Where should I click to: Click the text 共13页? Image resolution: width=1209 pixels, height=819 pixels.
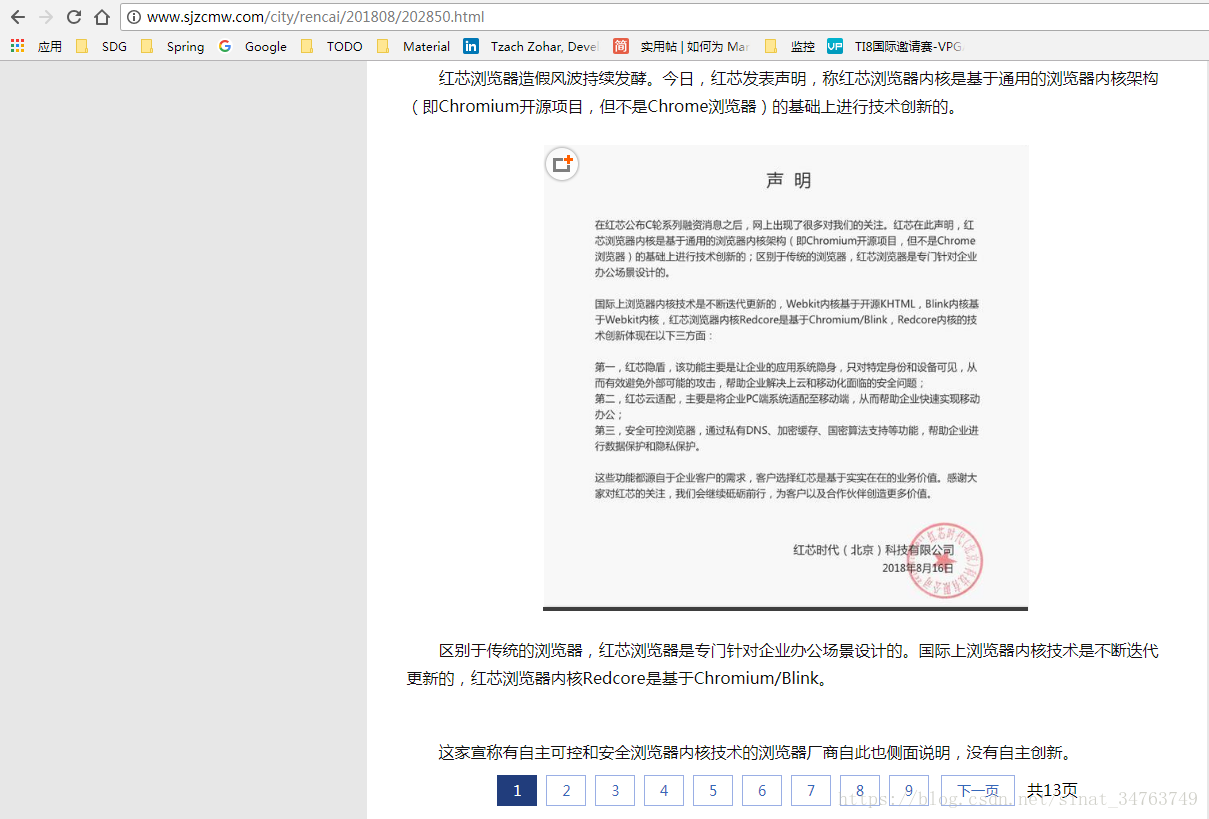tap(1052, 791)
